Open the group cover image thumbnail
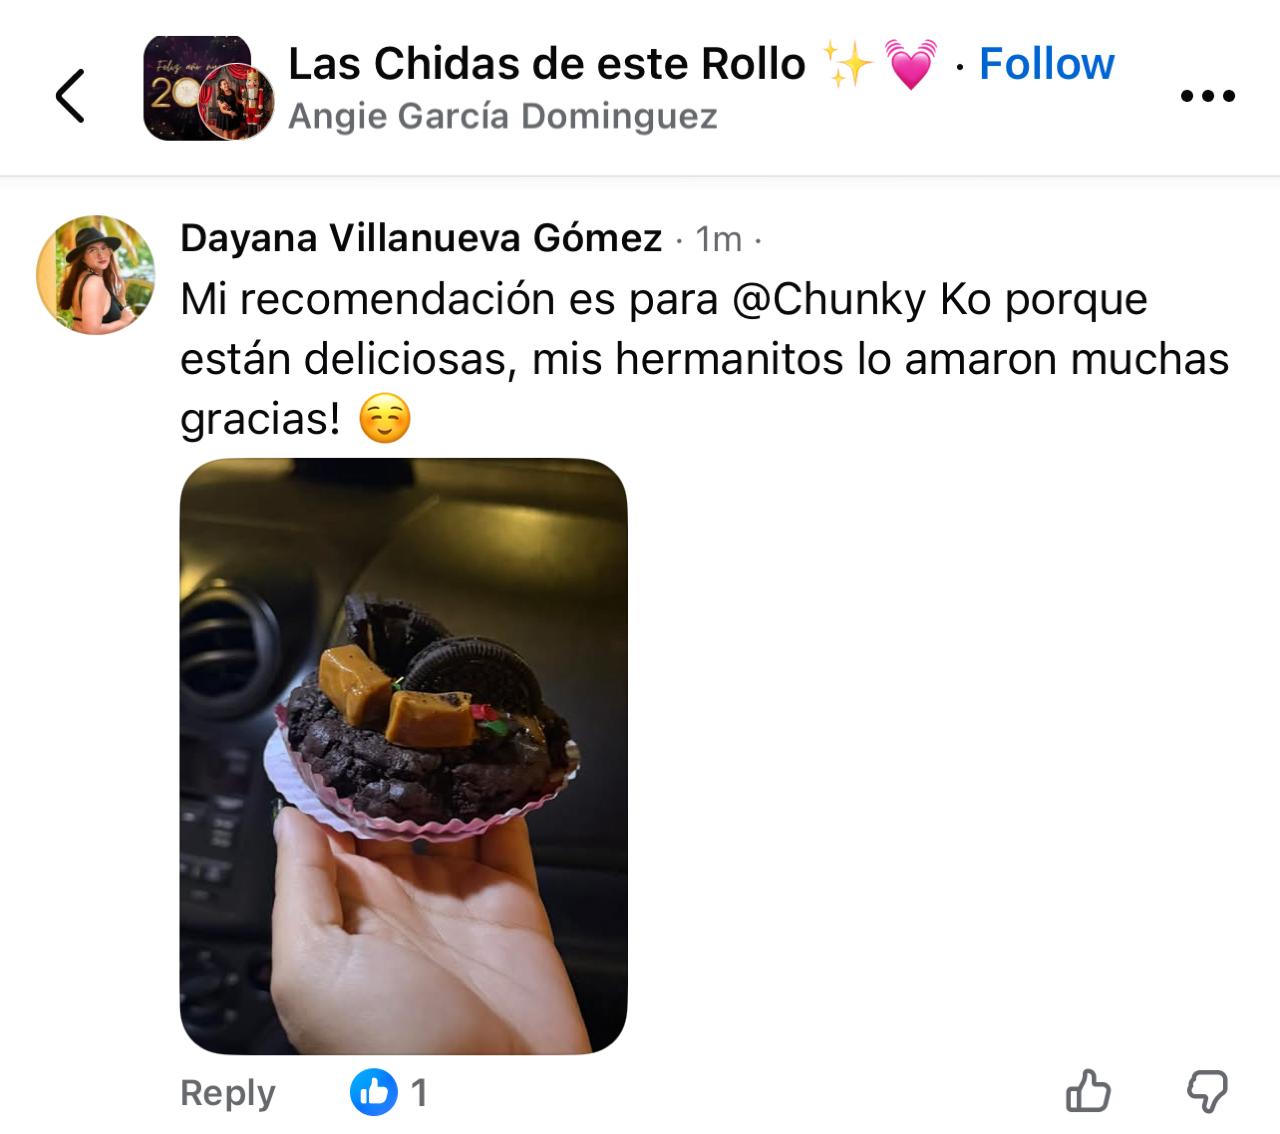The width and height of the screenshot is (1280, 1134). pyautogui.click(x=196, y=88)
